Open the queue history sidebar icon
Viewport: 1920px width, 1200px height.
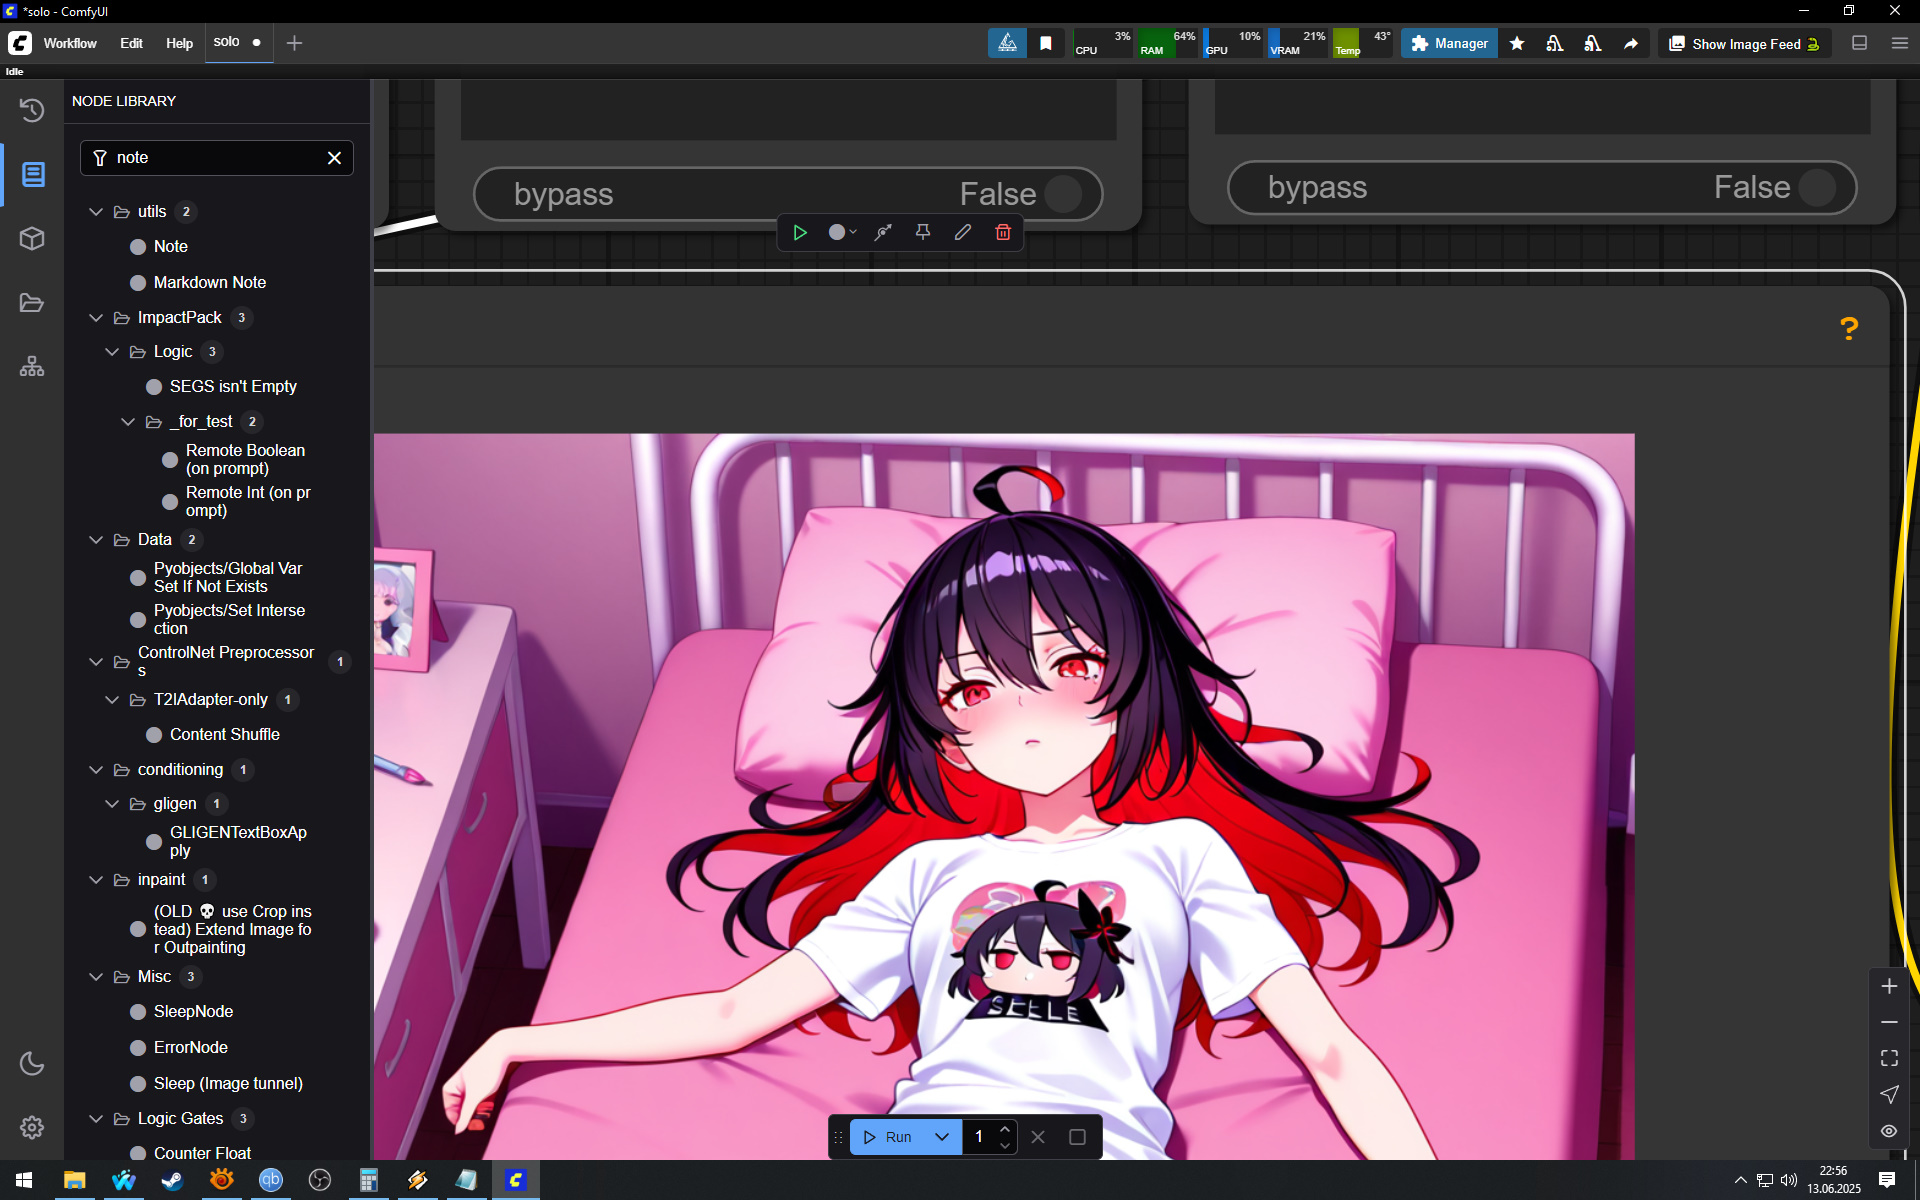pyautogui.click(x=32, y=110)
